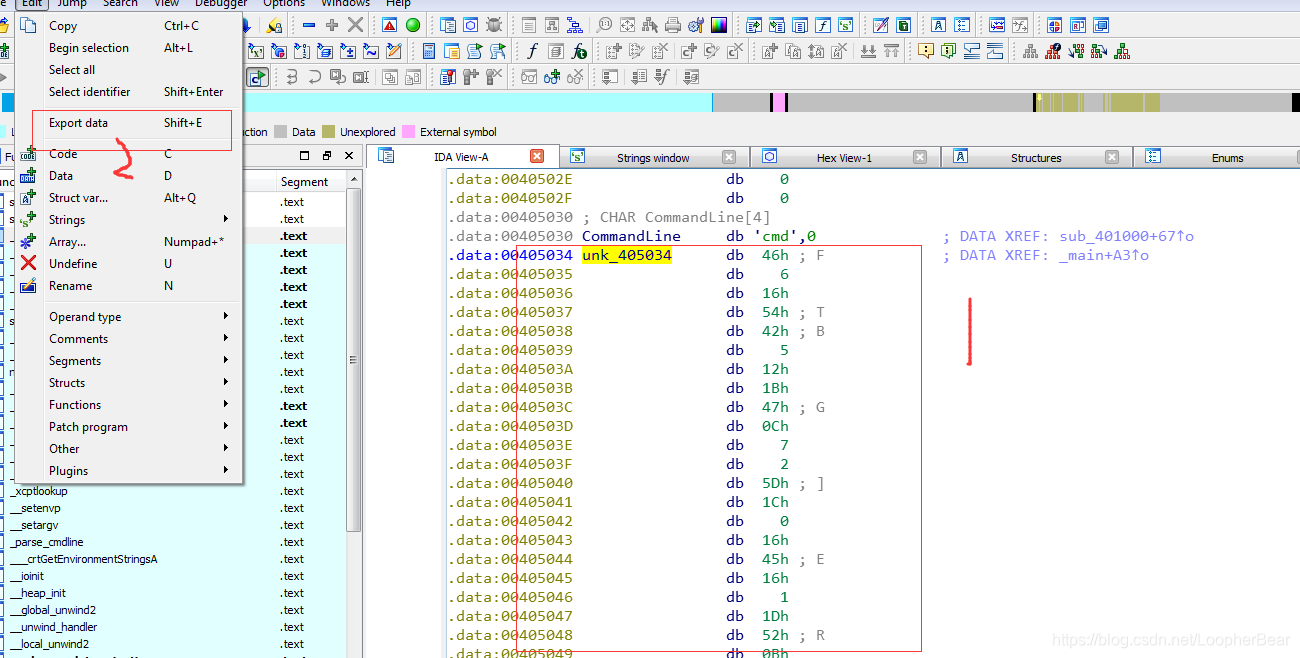Viewport: 1300px width, 658px height.
Task: Select Begin selection menu entry
Action: (x=129, y=48)
